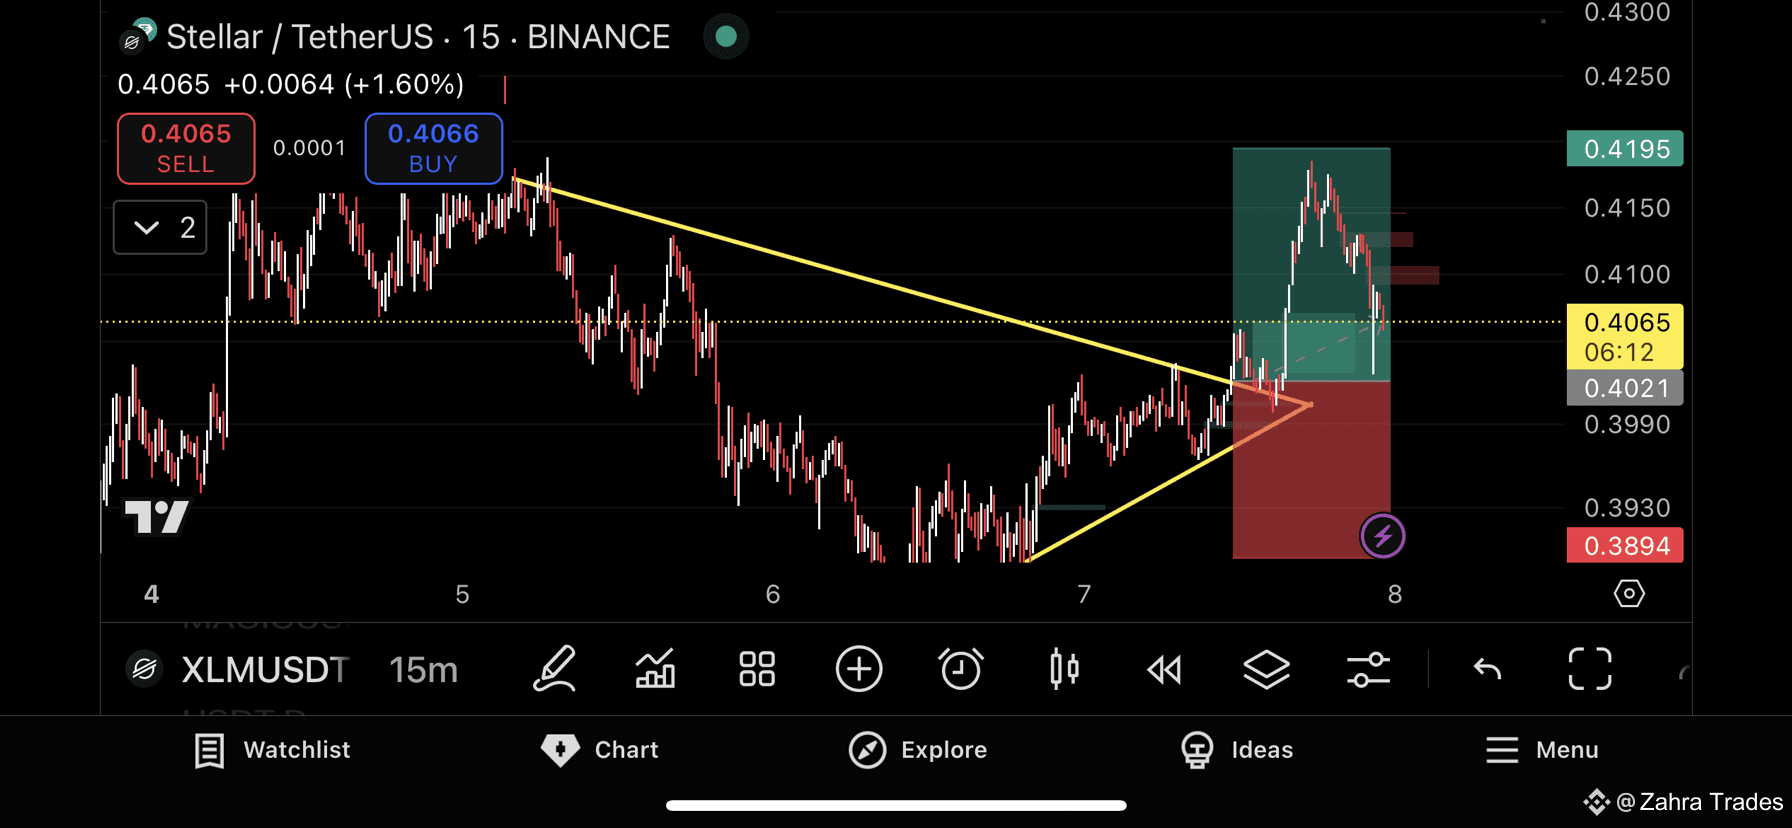Click the +0.0064 (+1.60%) price change text
The height and width of the screenshot is (828, 1792).
344,84
